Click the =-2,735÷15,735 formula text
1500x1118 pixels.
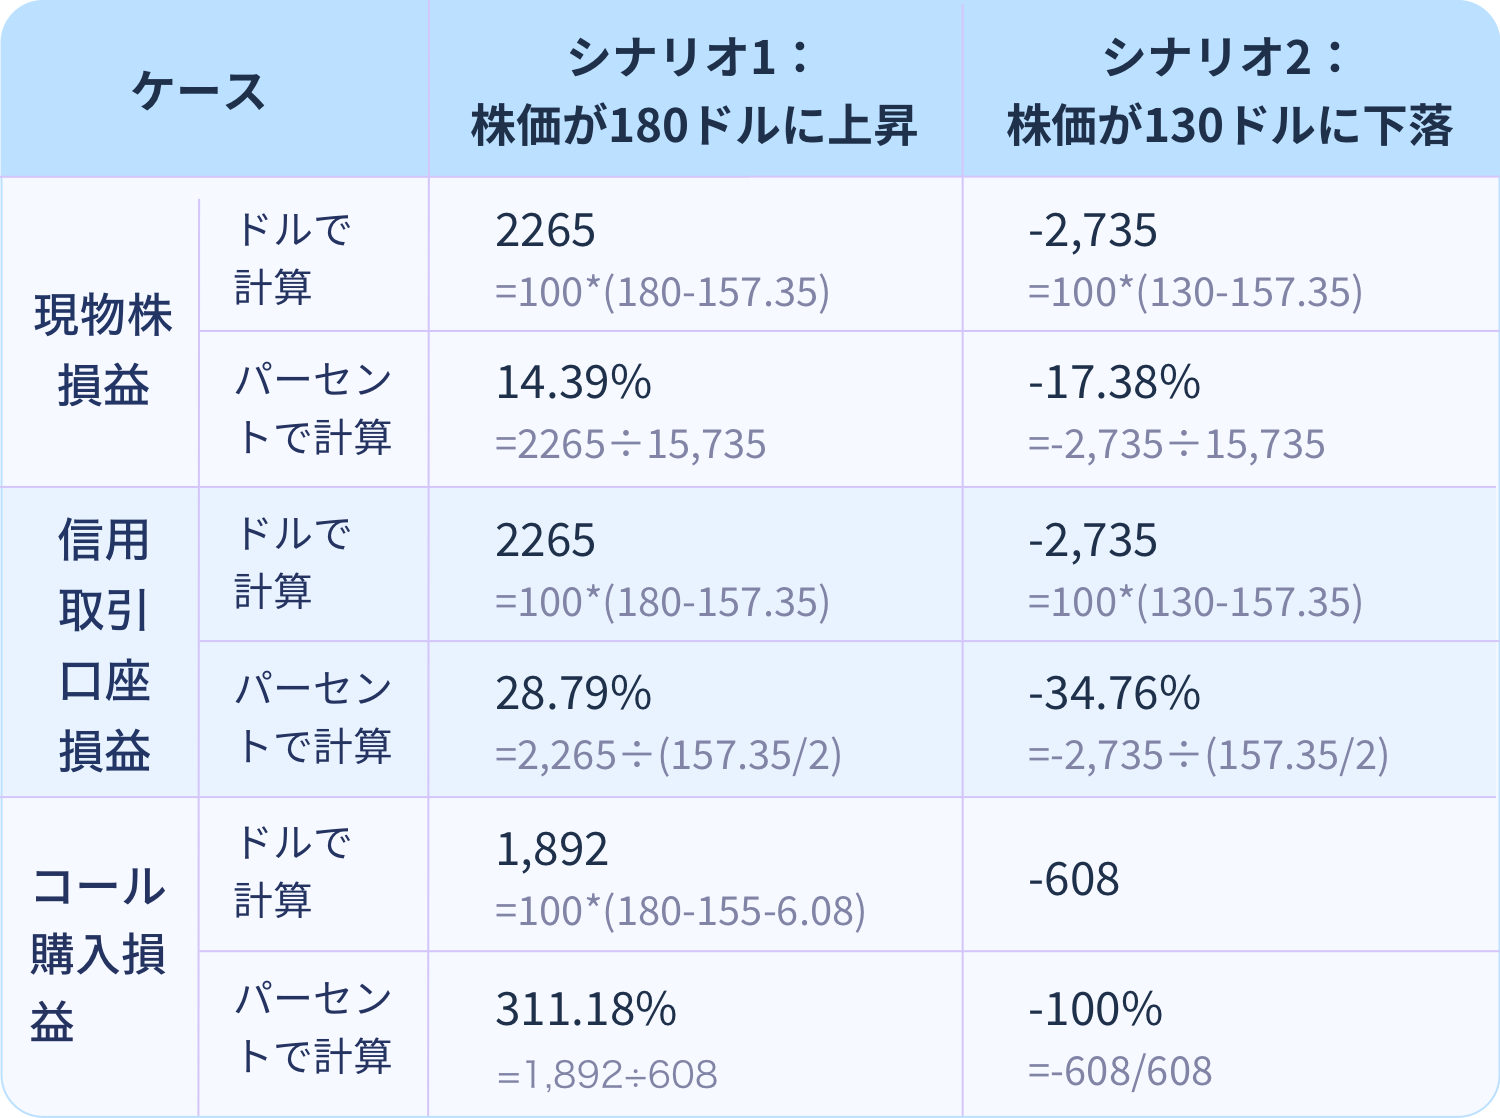click(x=1176, y=445)
